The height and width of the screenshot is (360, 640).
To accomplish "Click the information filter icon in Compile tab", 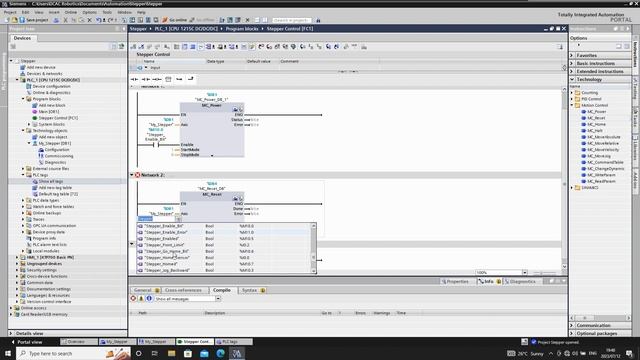I will click(x=149, y=299).
